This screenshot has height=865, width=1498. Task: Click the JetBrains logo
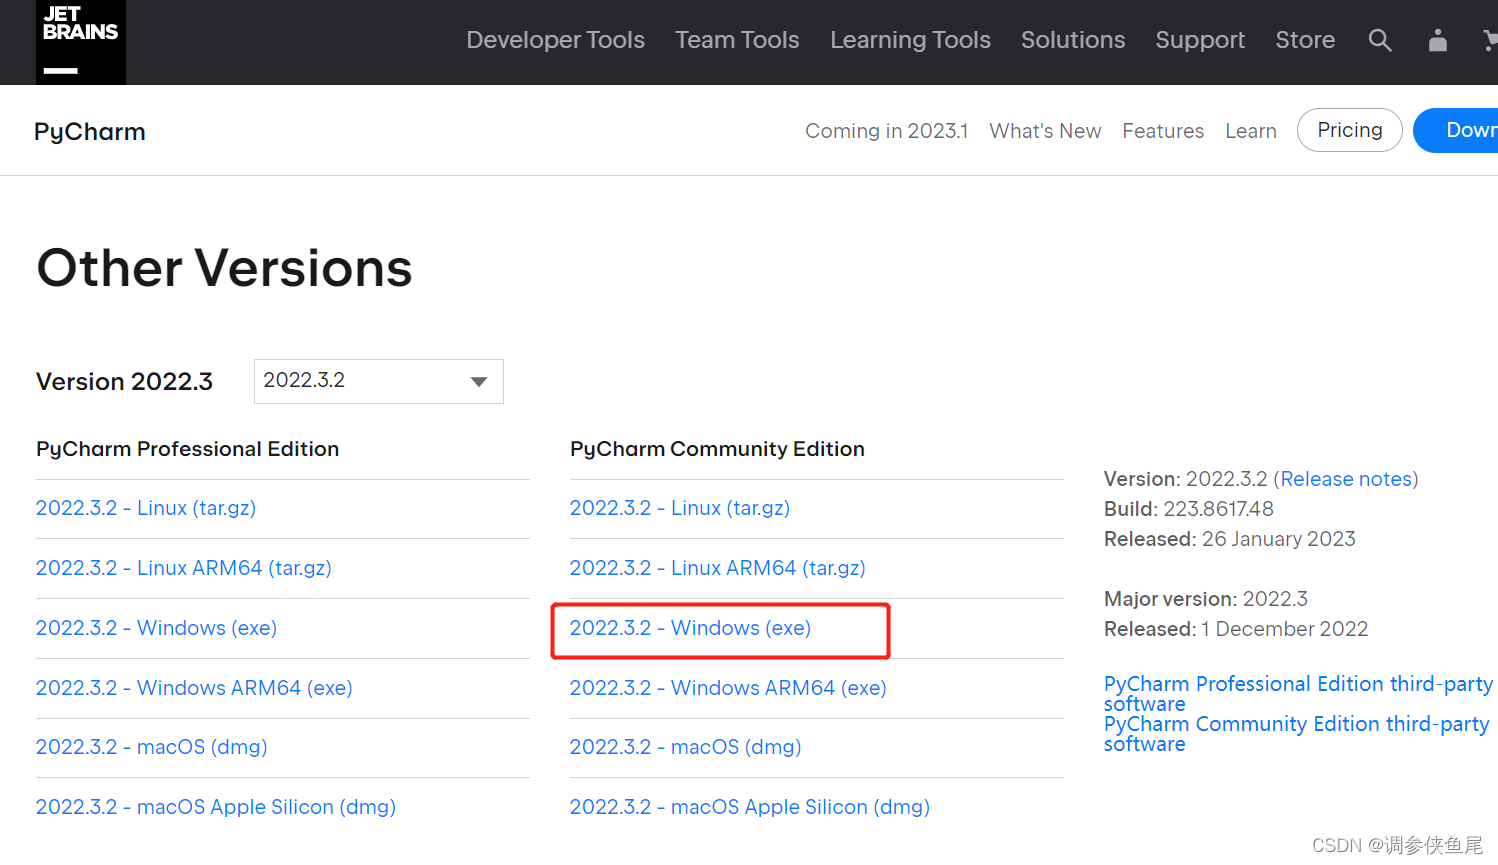click(x=80, y=41)
